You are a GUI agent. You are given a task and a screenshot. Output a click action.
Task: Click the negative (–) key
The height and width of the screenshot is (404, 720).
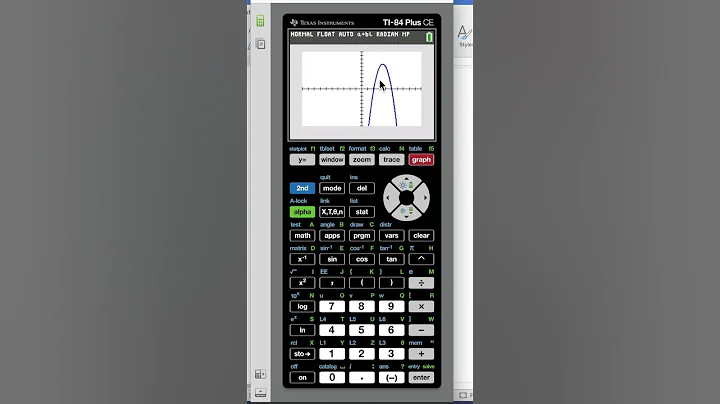(392, 378)
